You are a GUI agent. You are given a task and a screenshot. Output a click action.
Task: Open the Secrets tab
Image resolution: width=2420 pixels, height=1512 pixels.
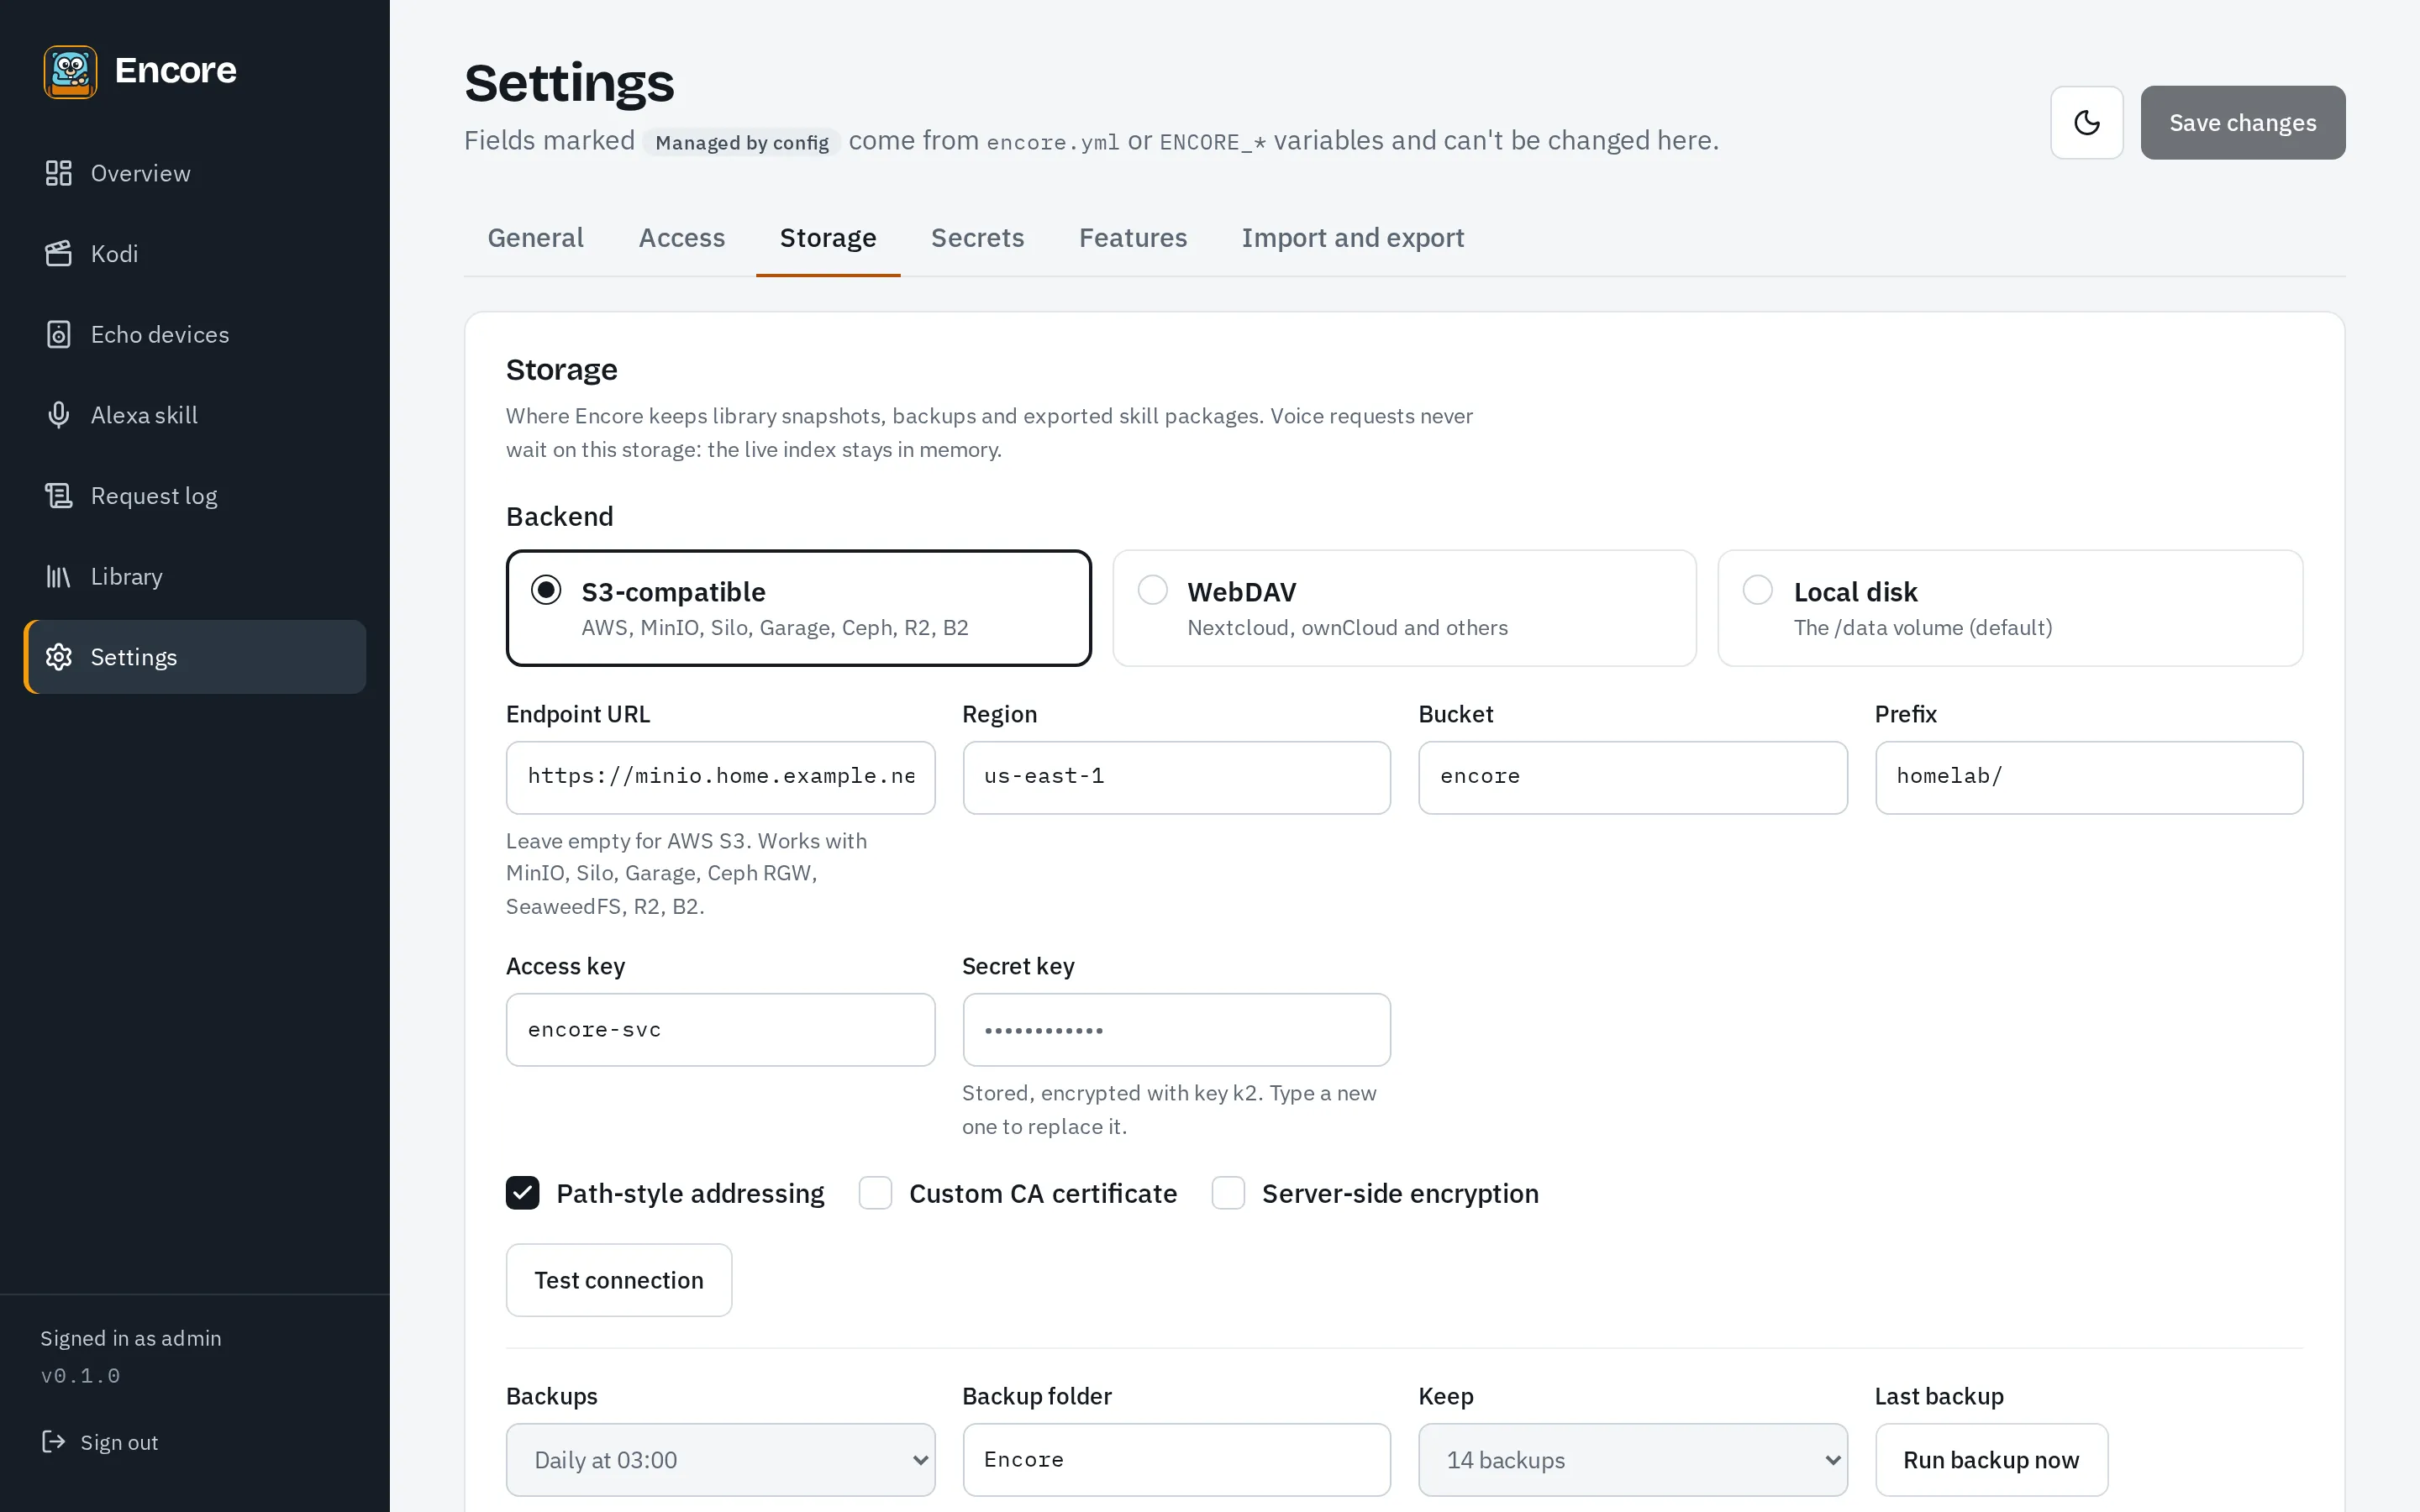[x=977, y=238]
